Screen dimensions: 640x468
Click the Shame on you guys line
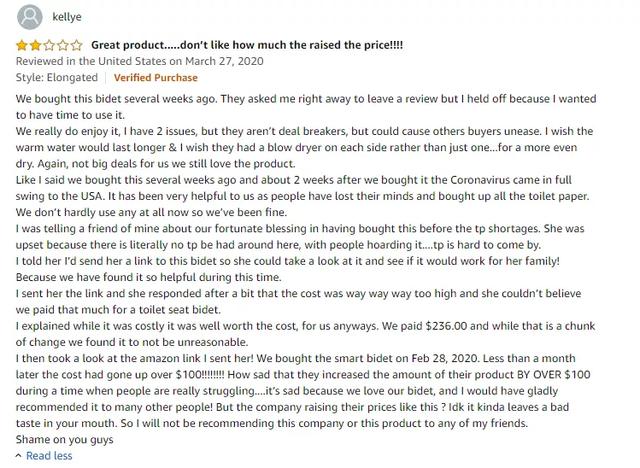coord(64,440)
